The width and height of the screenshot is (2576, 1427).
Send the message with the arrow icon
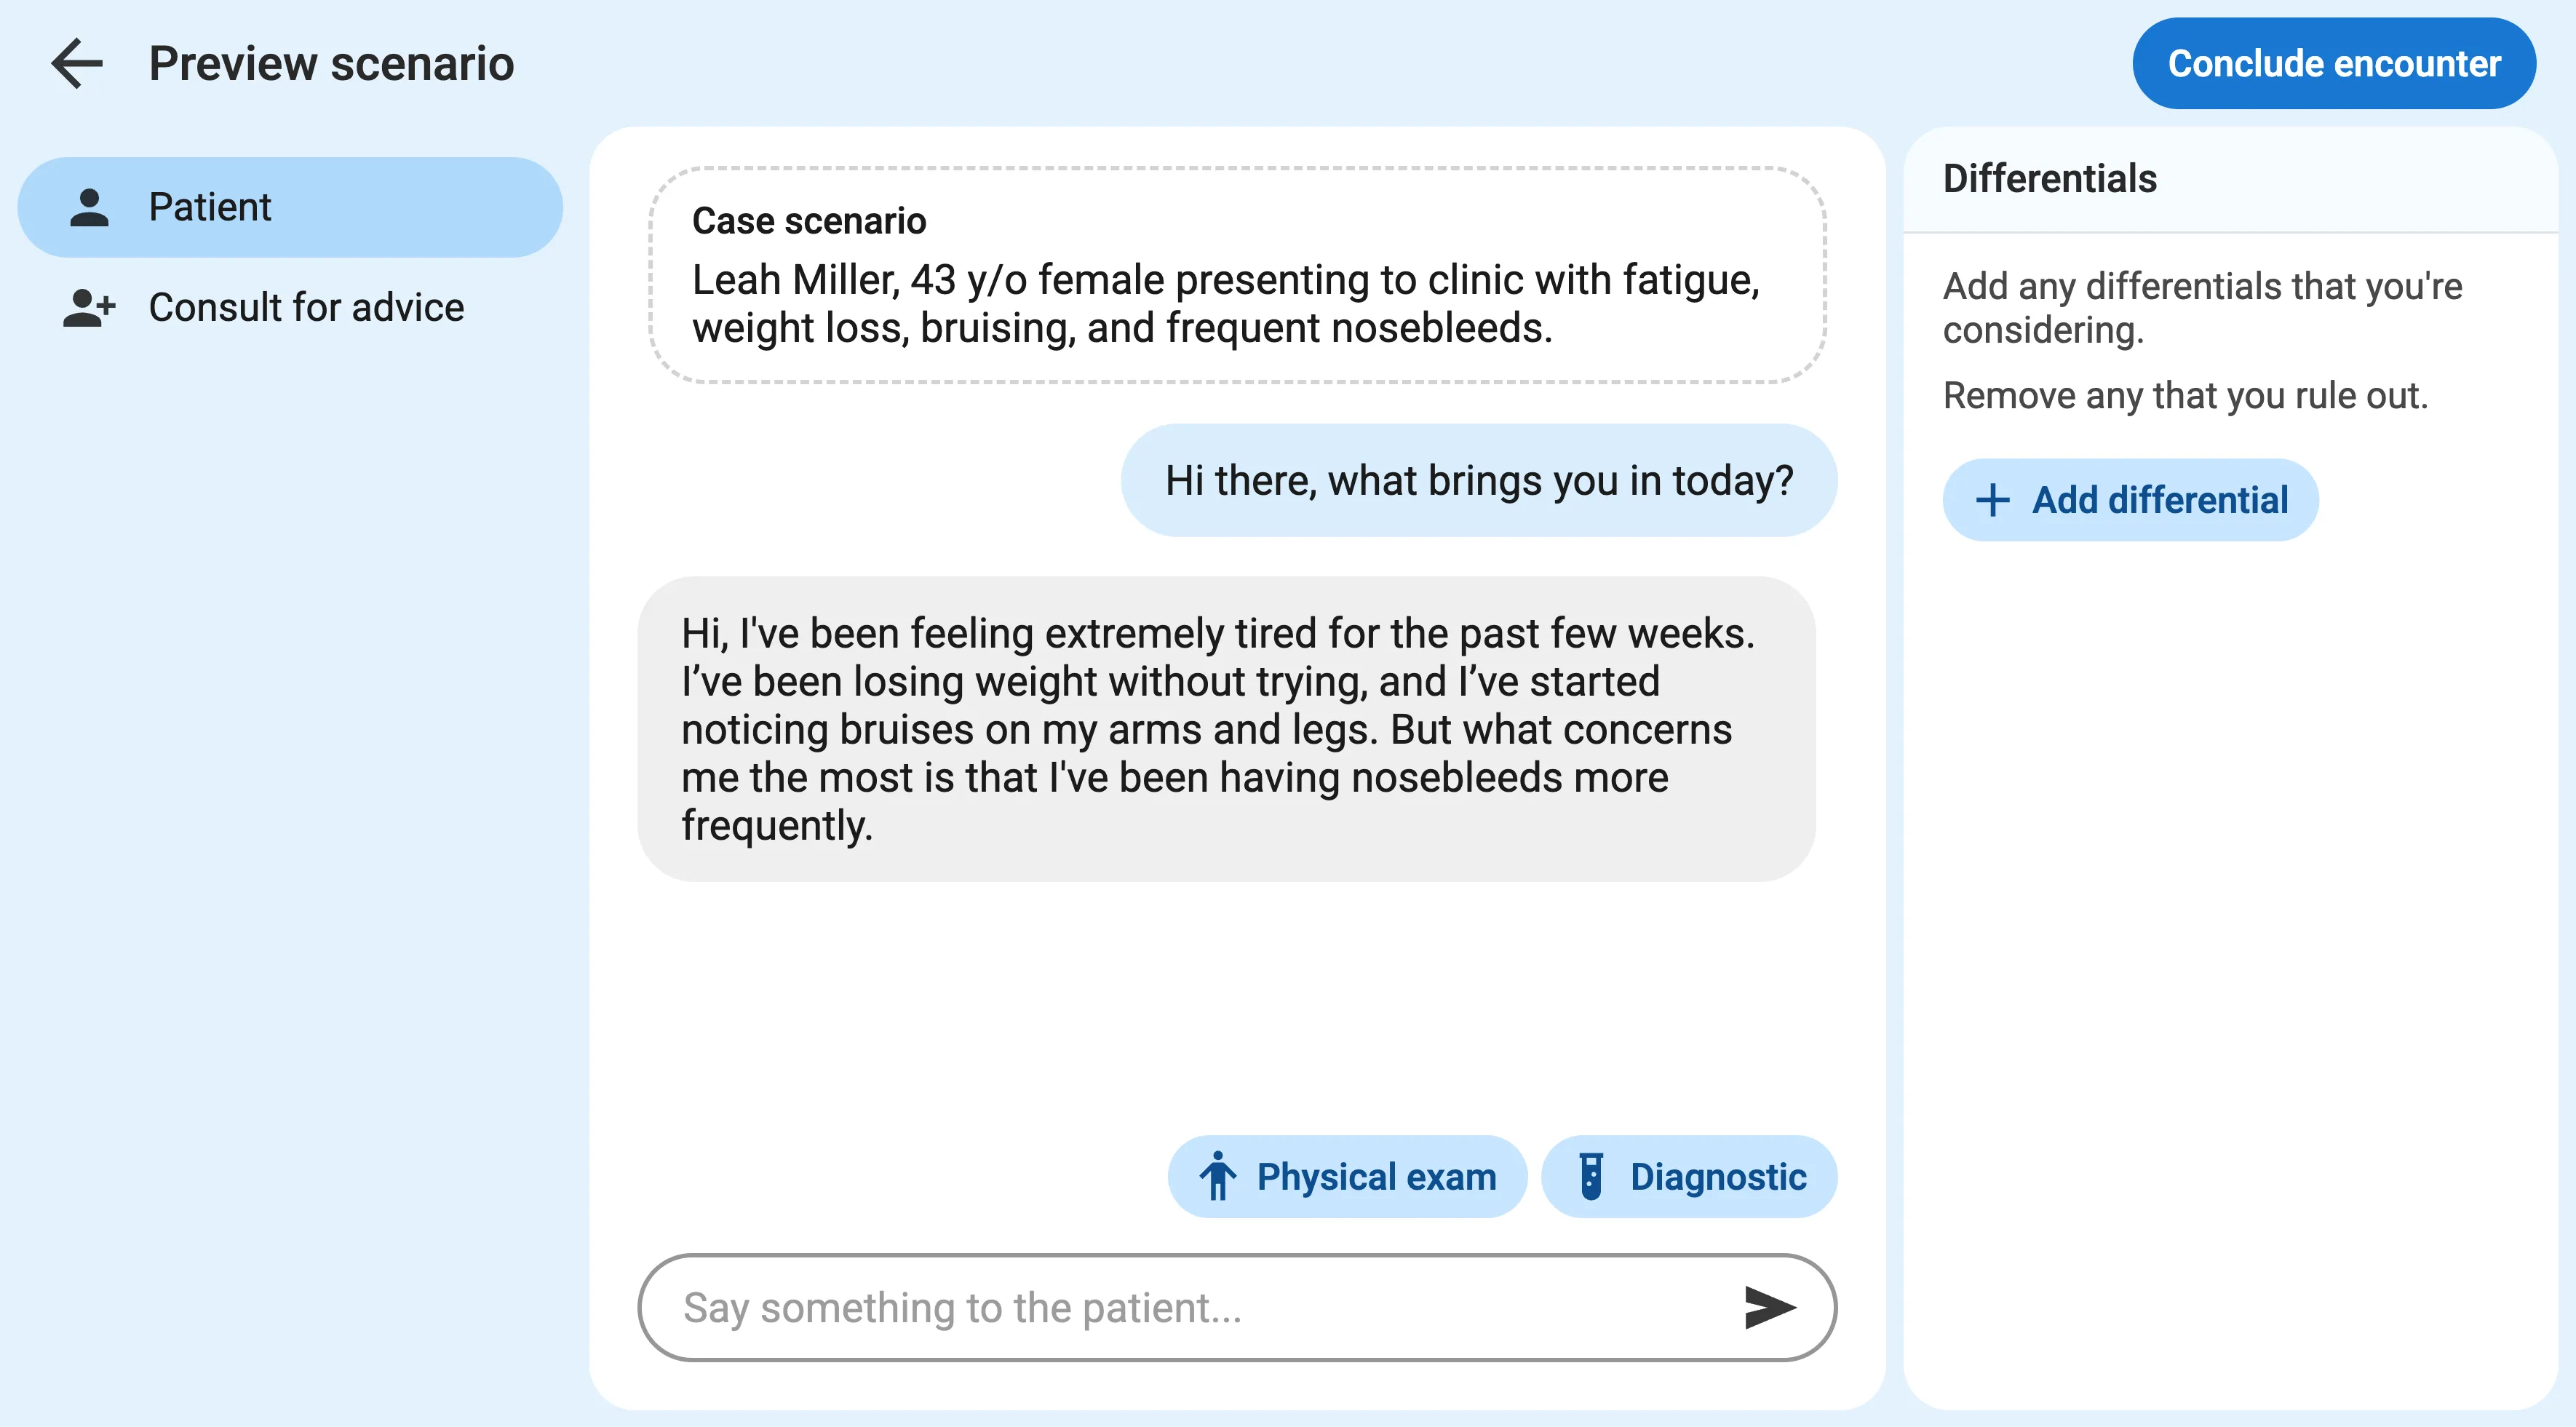tap(1769, 1308)
